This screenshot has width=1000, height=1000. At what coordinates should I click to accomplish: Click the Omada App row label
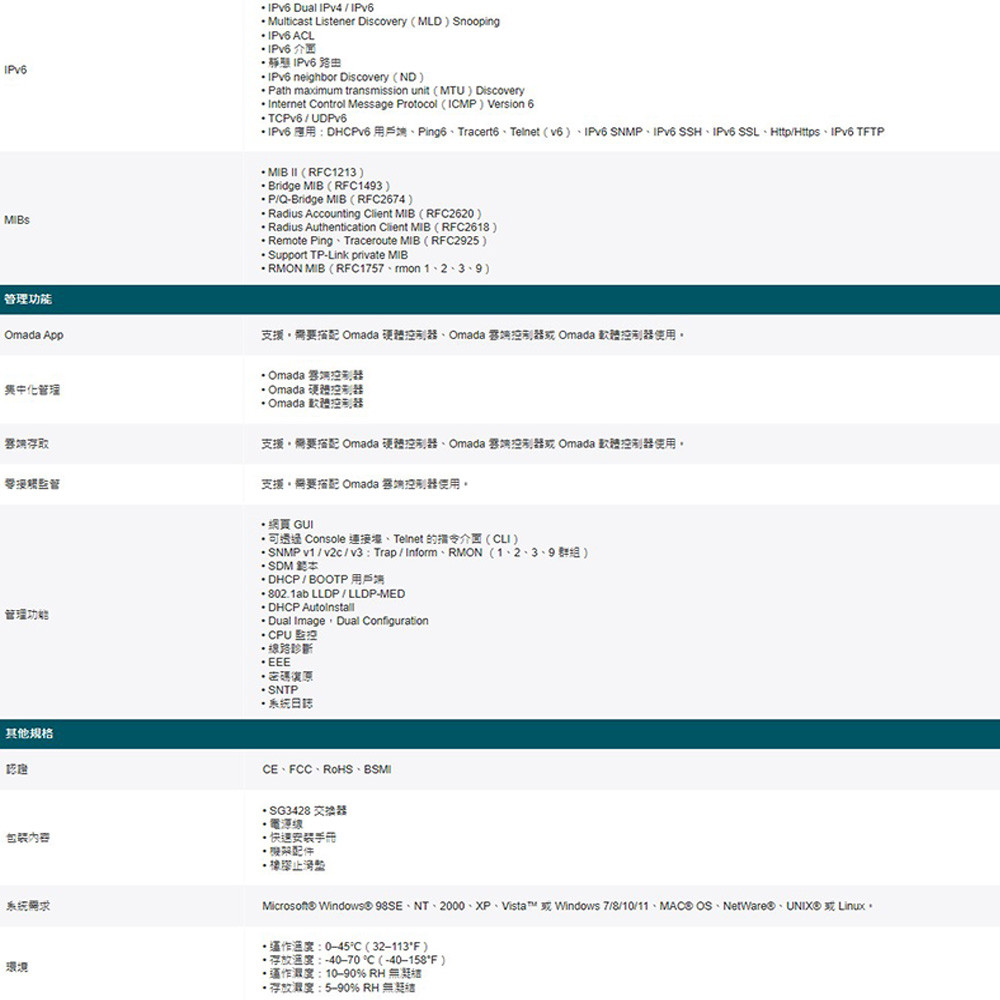click(33, 335)
